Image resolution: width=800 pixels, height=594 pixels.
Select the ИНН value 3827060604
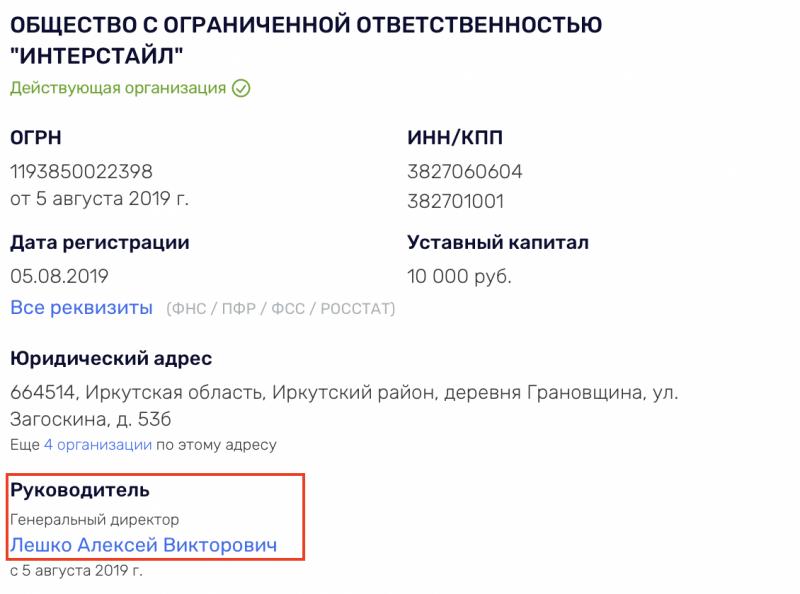[465, 171]
